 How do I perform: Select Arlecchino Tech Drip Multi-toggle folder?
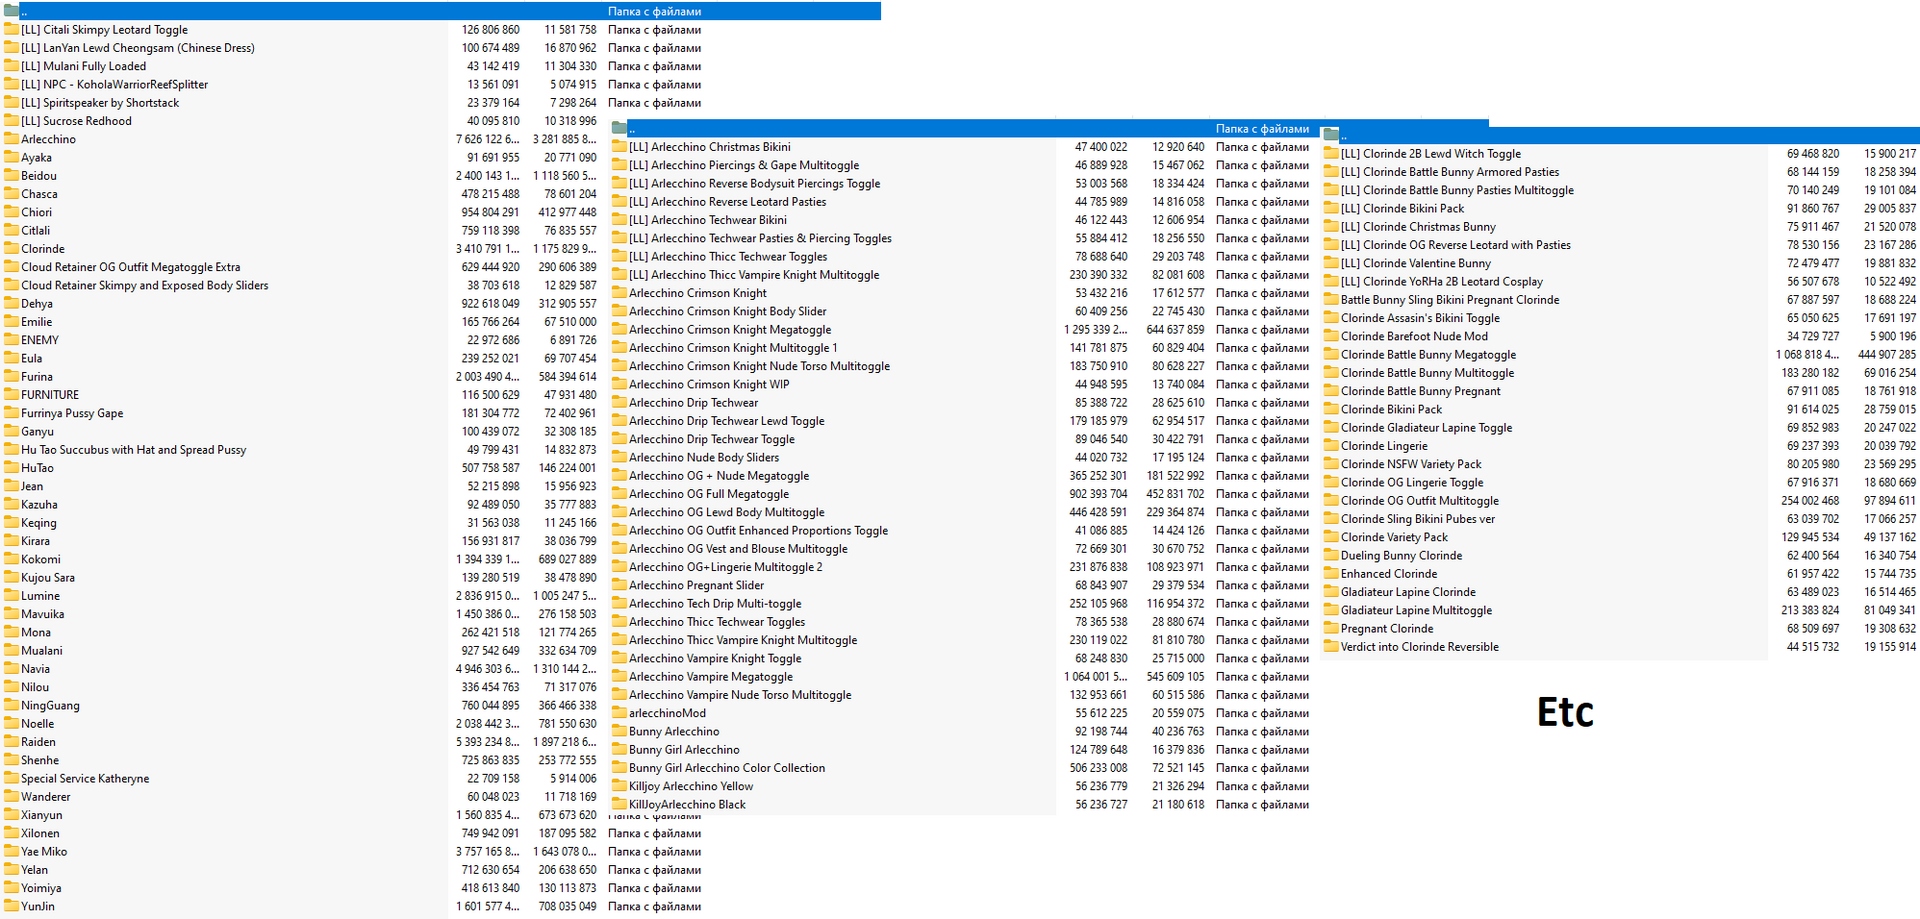coord(715,603)
